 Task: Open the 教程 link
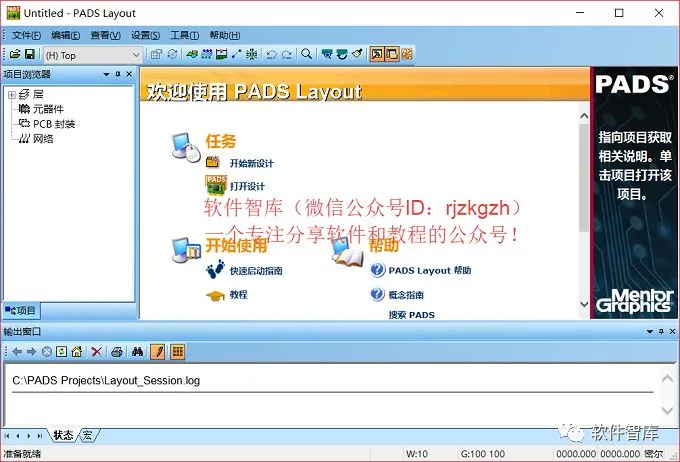239,295
